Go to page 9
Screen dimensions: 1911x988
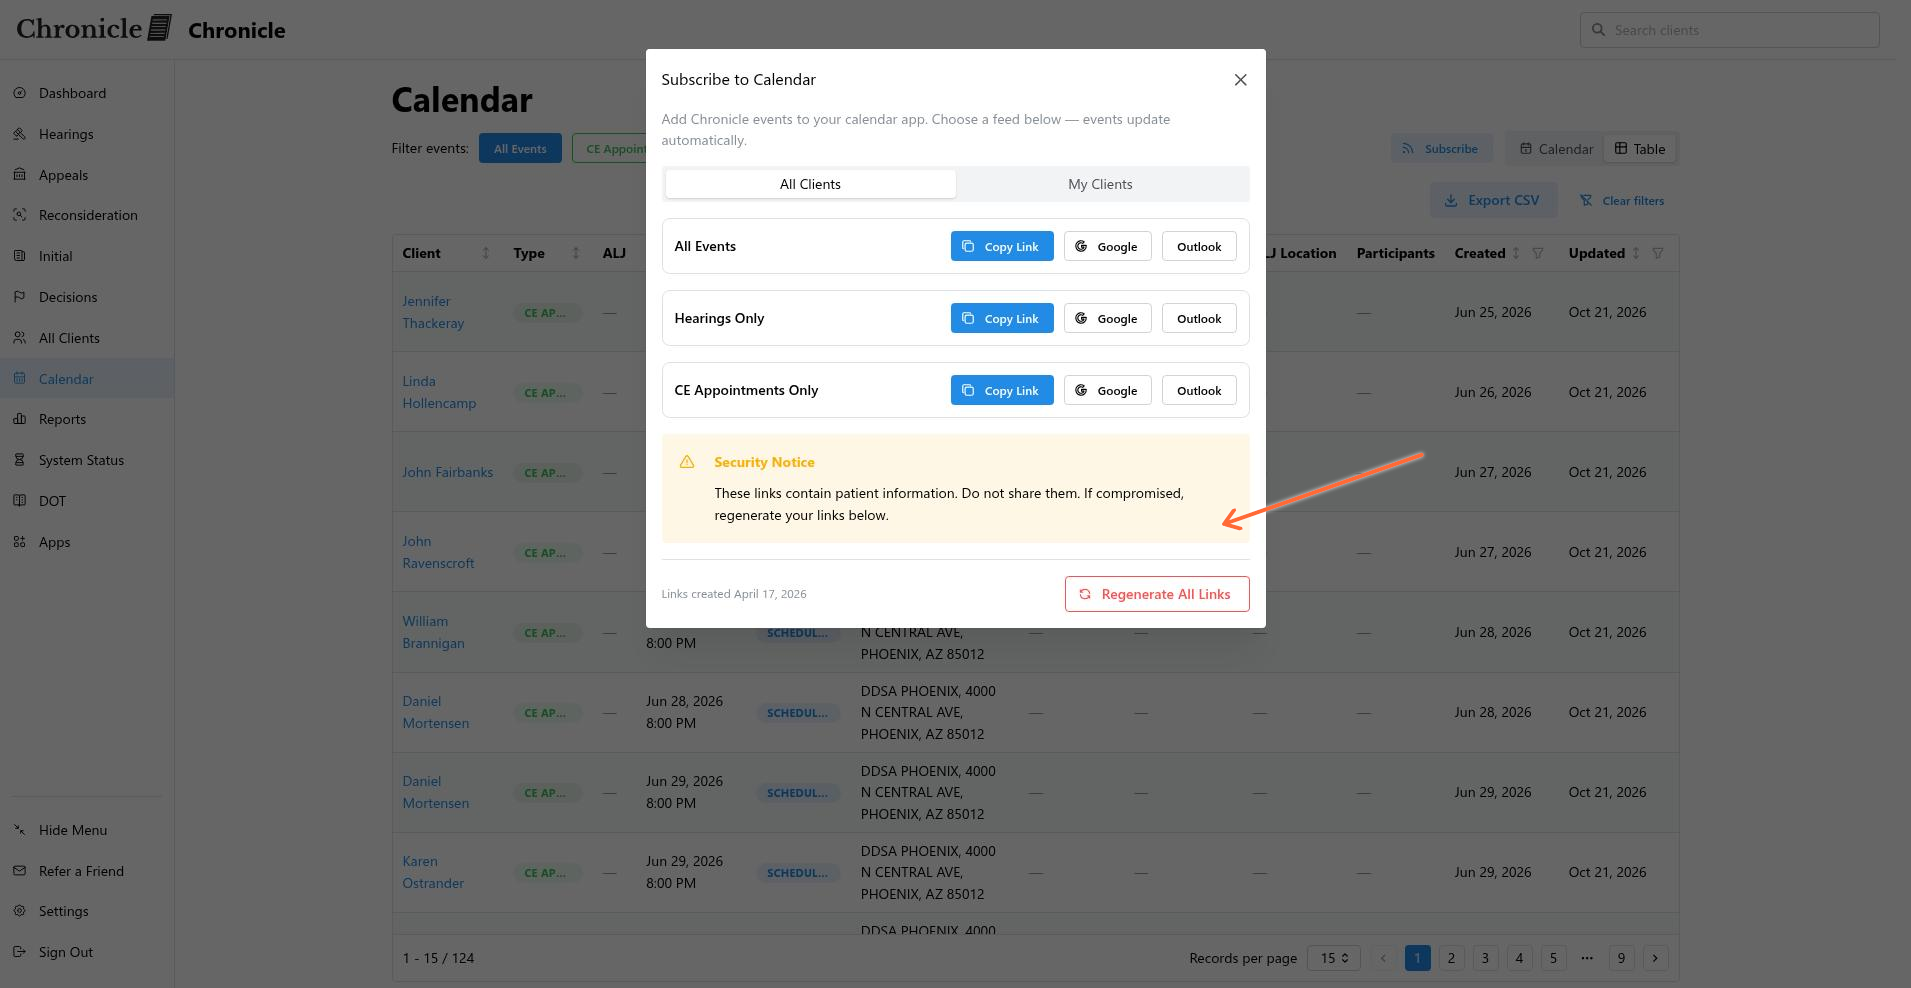tap(1621, 958)
